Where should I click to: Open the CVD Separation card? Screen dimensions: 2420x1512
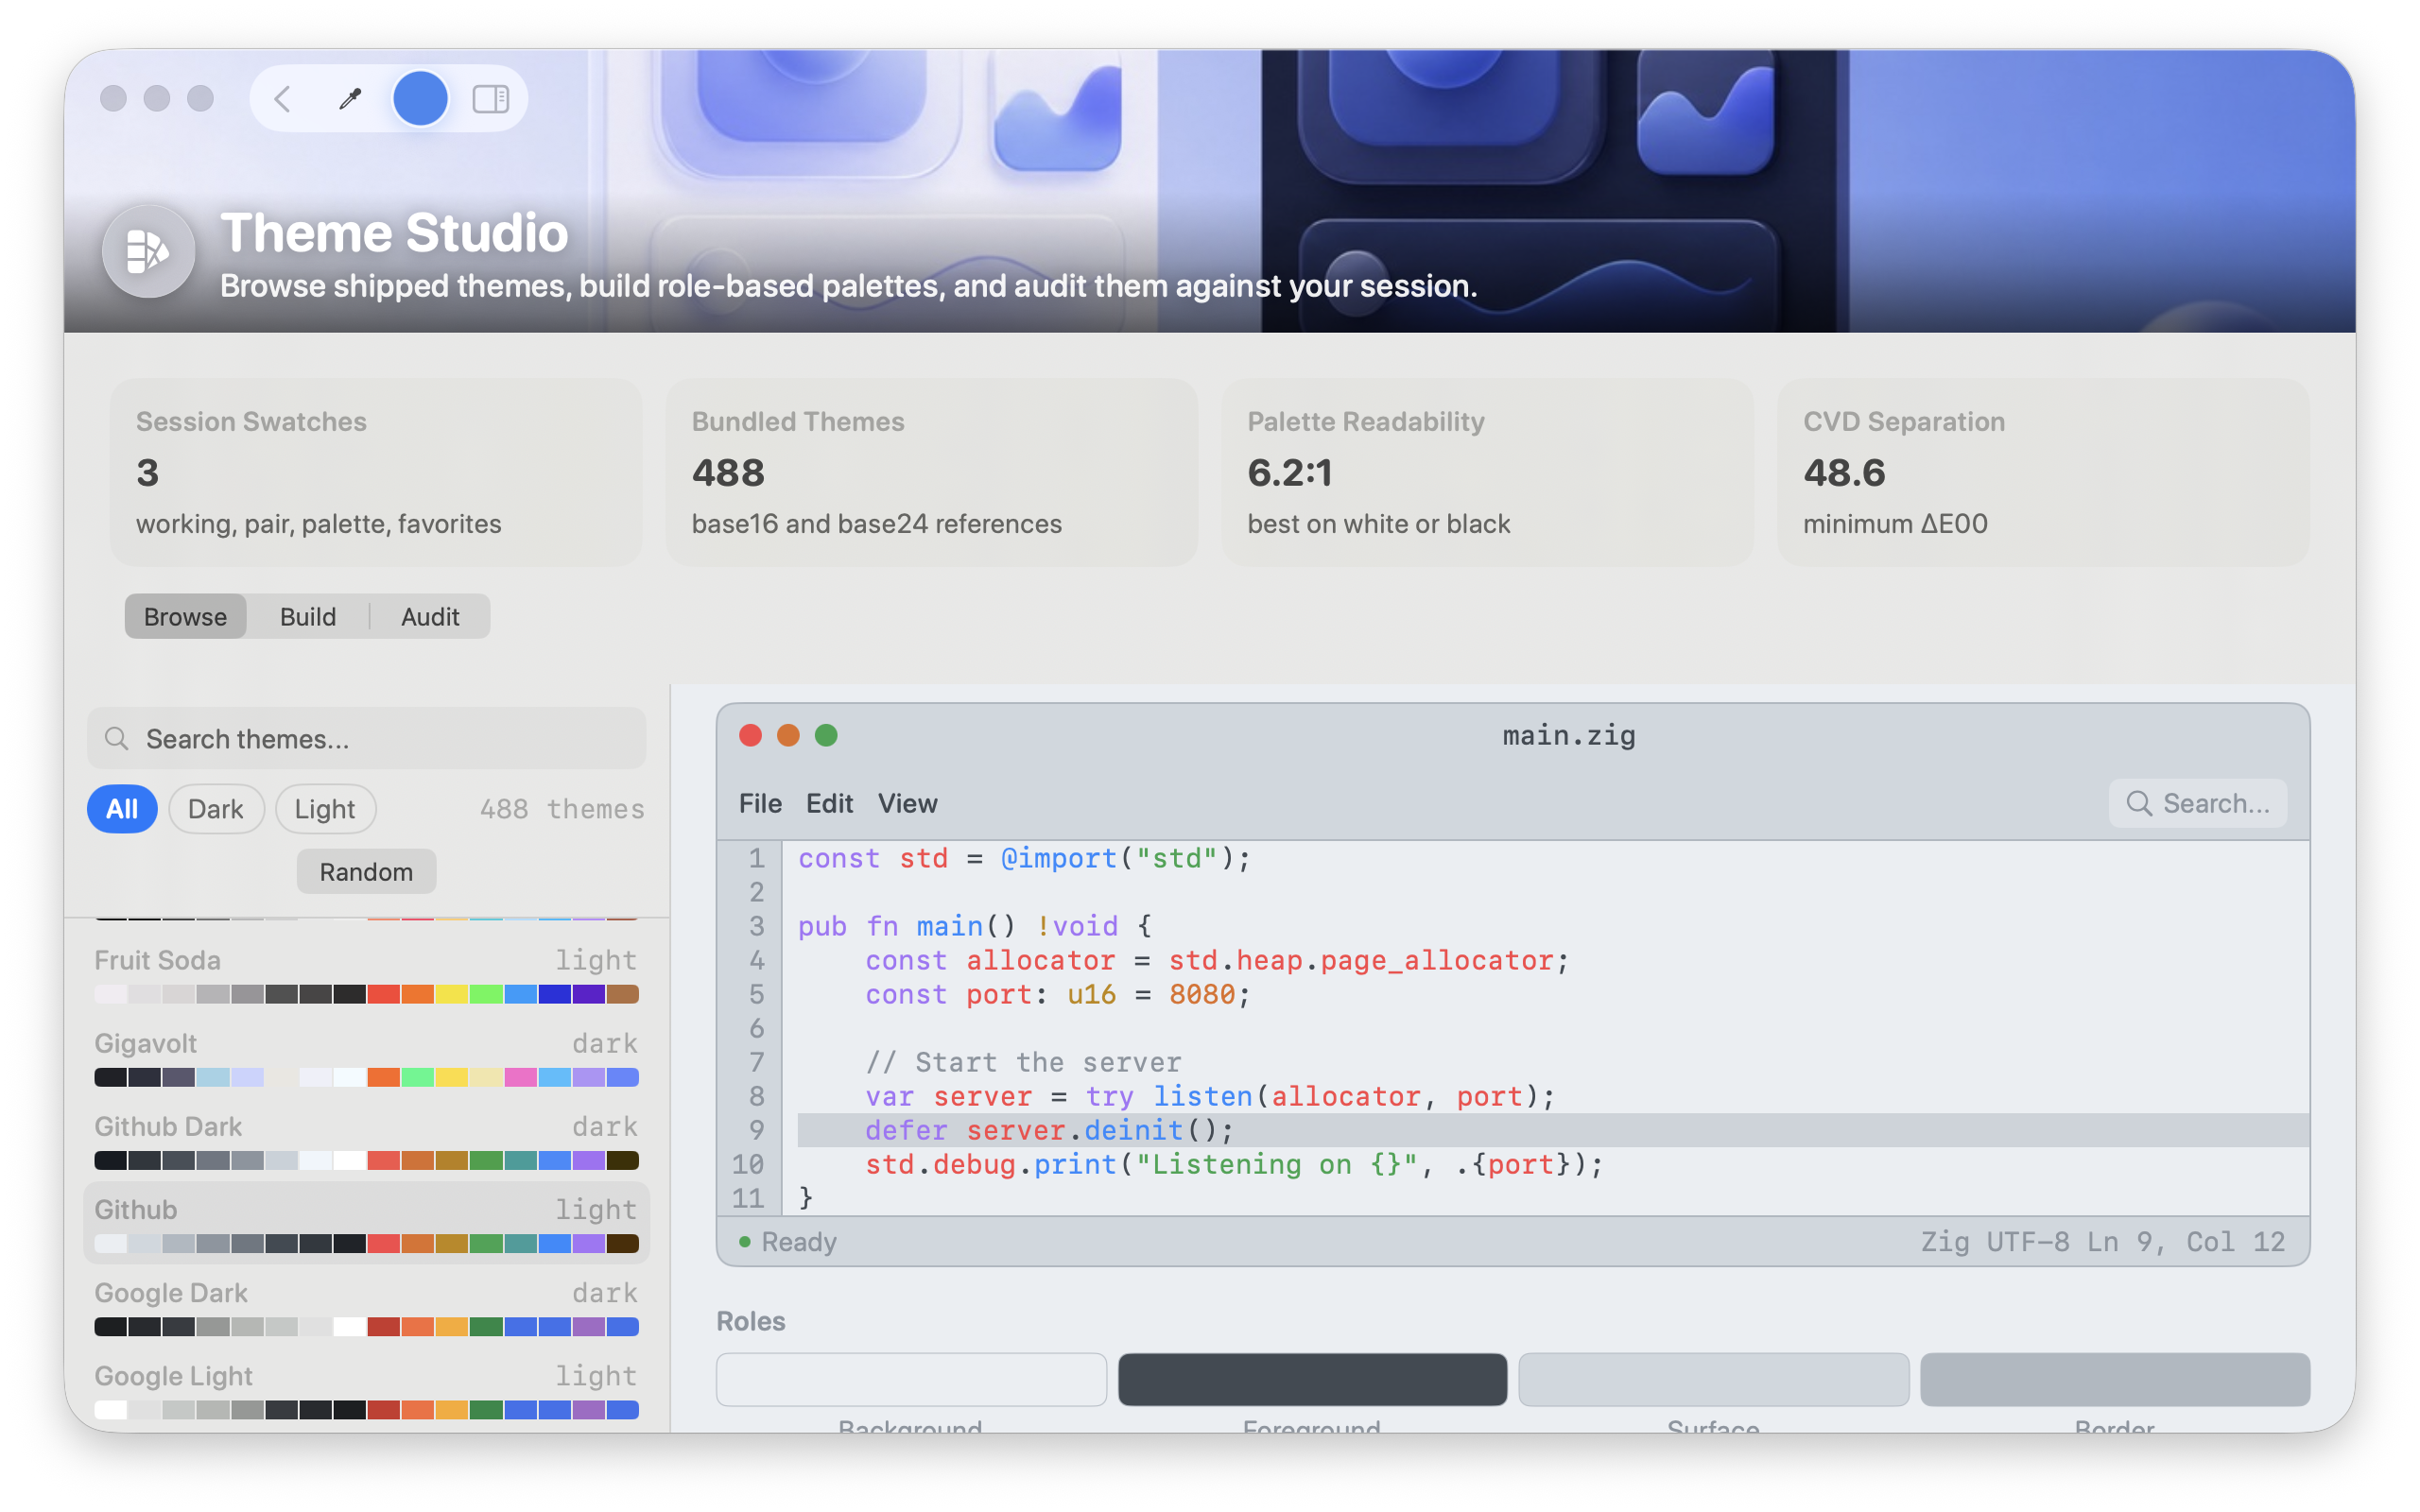pos(2043,472)
